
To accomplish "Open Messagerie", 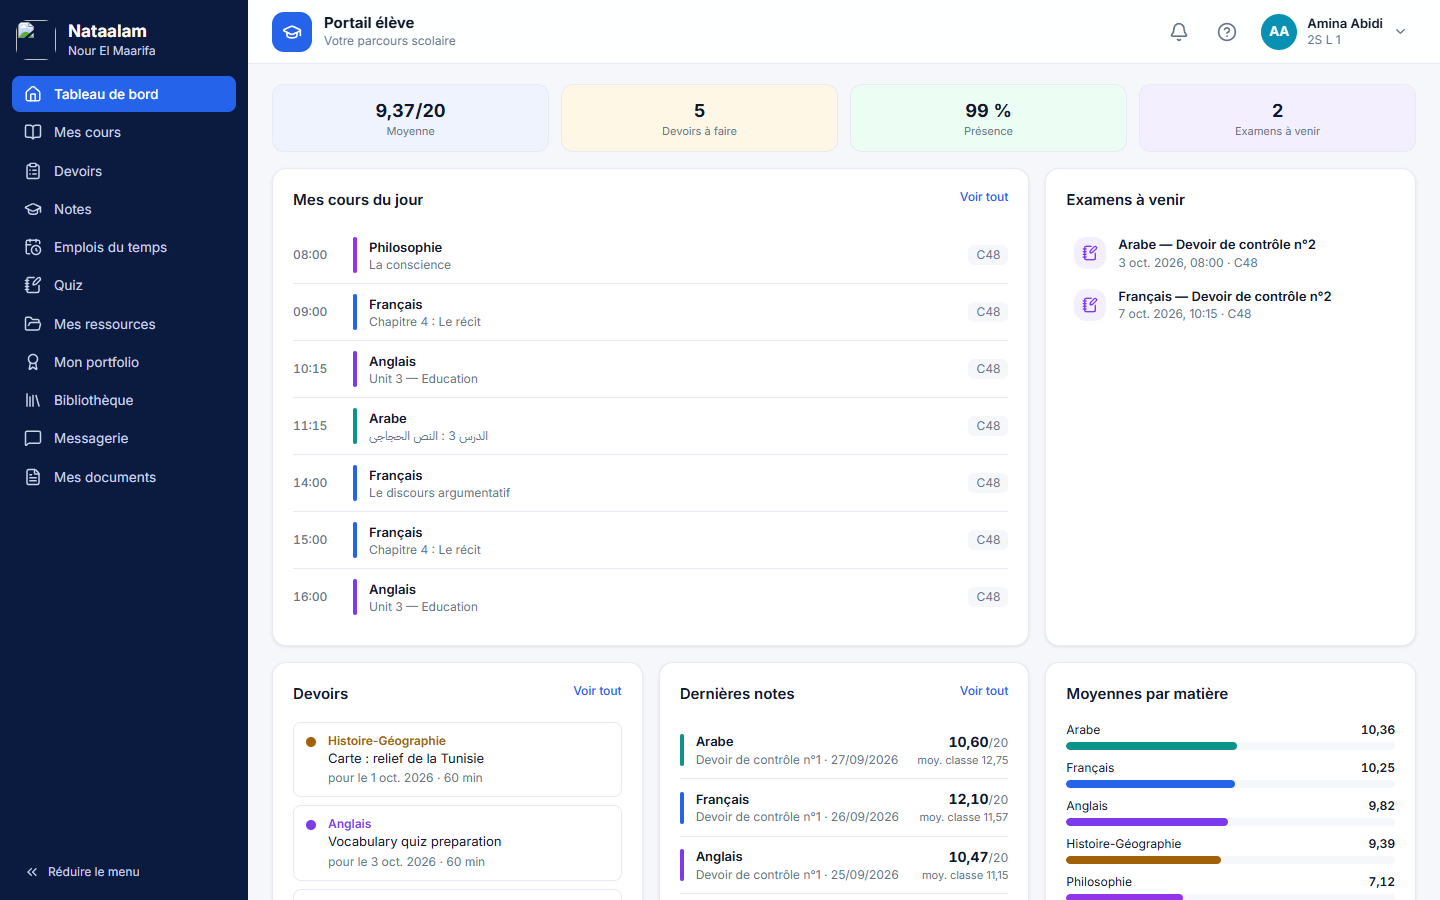I will coord(124,438).
